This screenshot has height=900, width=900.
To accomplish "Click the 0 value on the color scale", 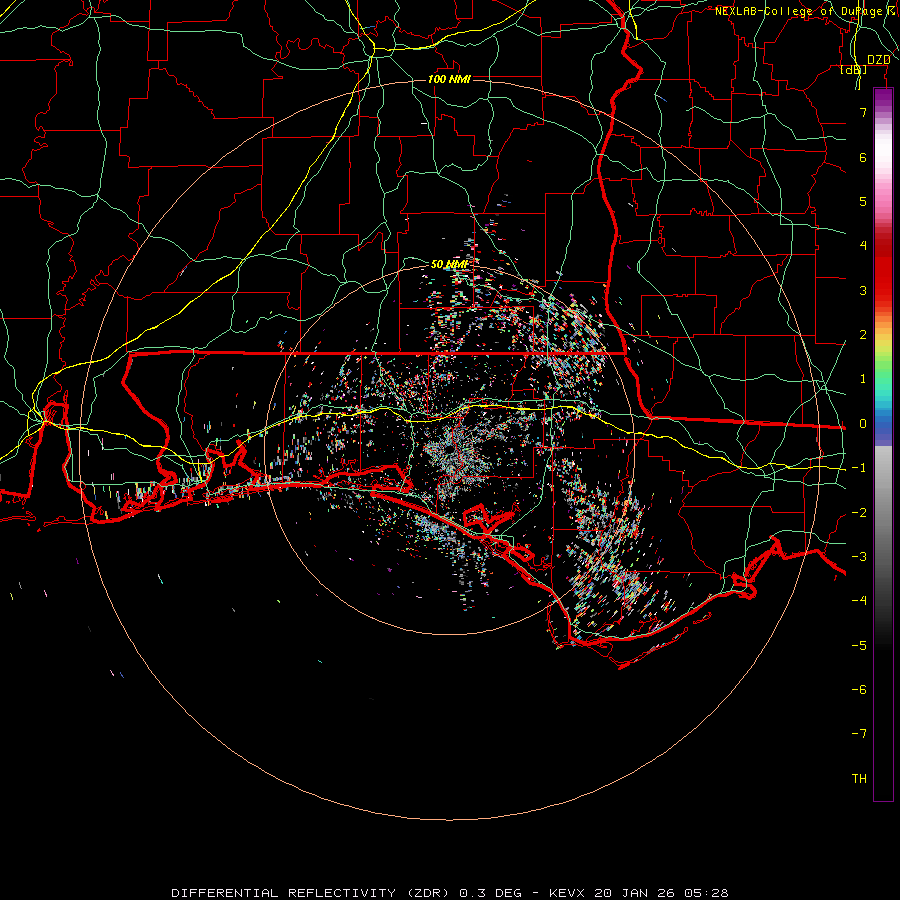I will (863, 424).
